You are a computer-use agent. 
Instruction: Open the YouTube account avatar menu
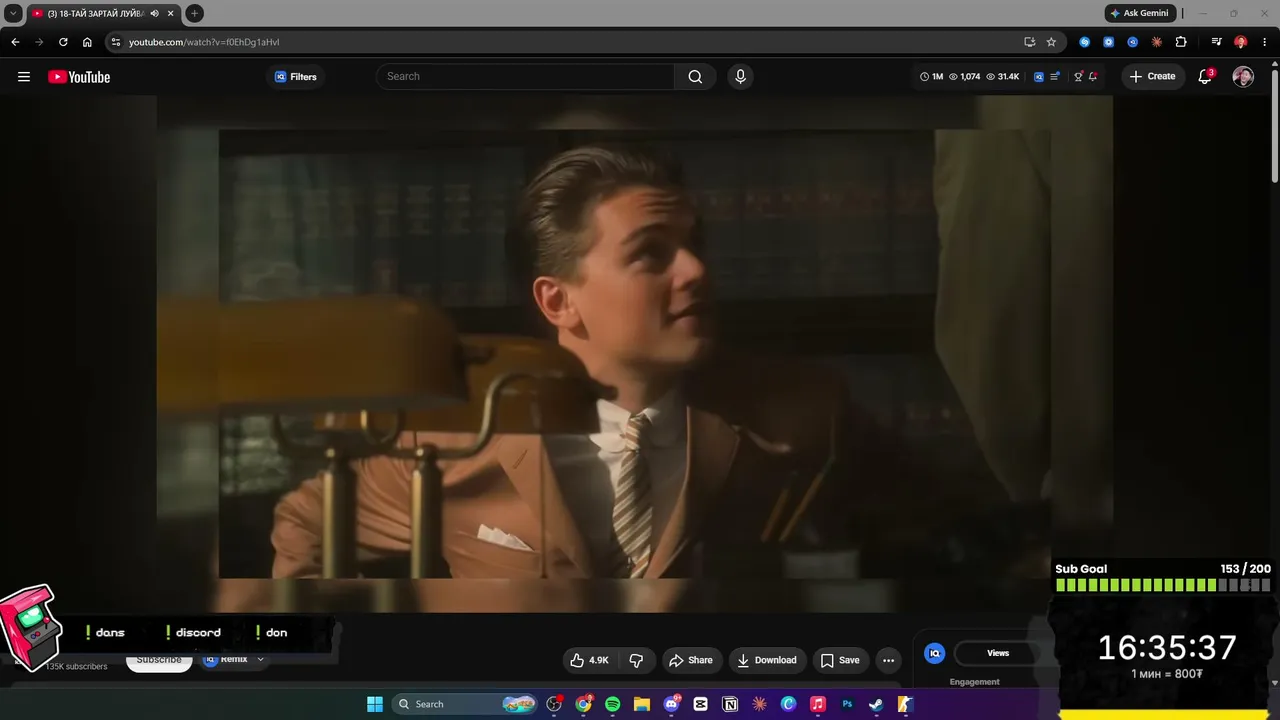(x=1243, y=77)
